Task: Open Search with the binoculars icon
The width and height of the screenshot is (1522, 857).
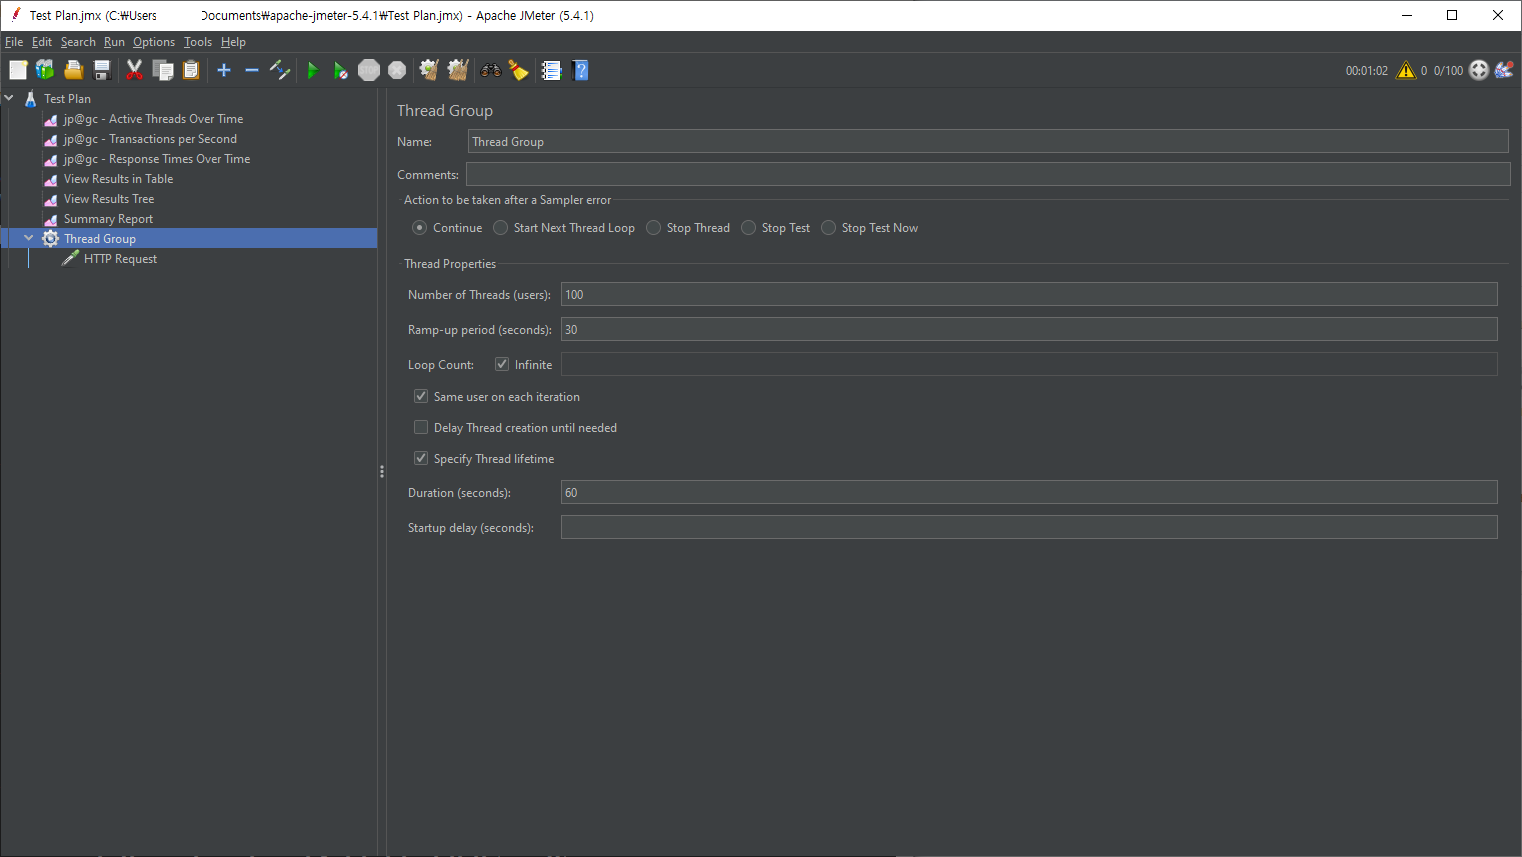Action: coord(491,70)
